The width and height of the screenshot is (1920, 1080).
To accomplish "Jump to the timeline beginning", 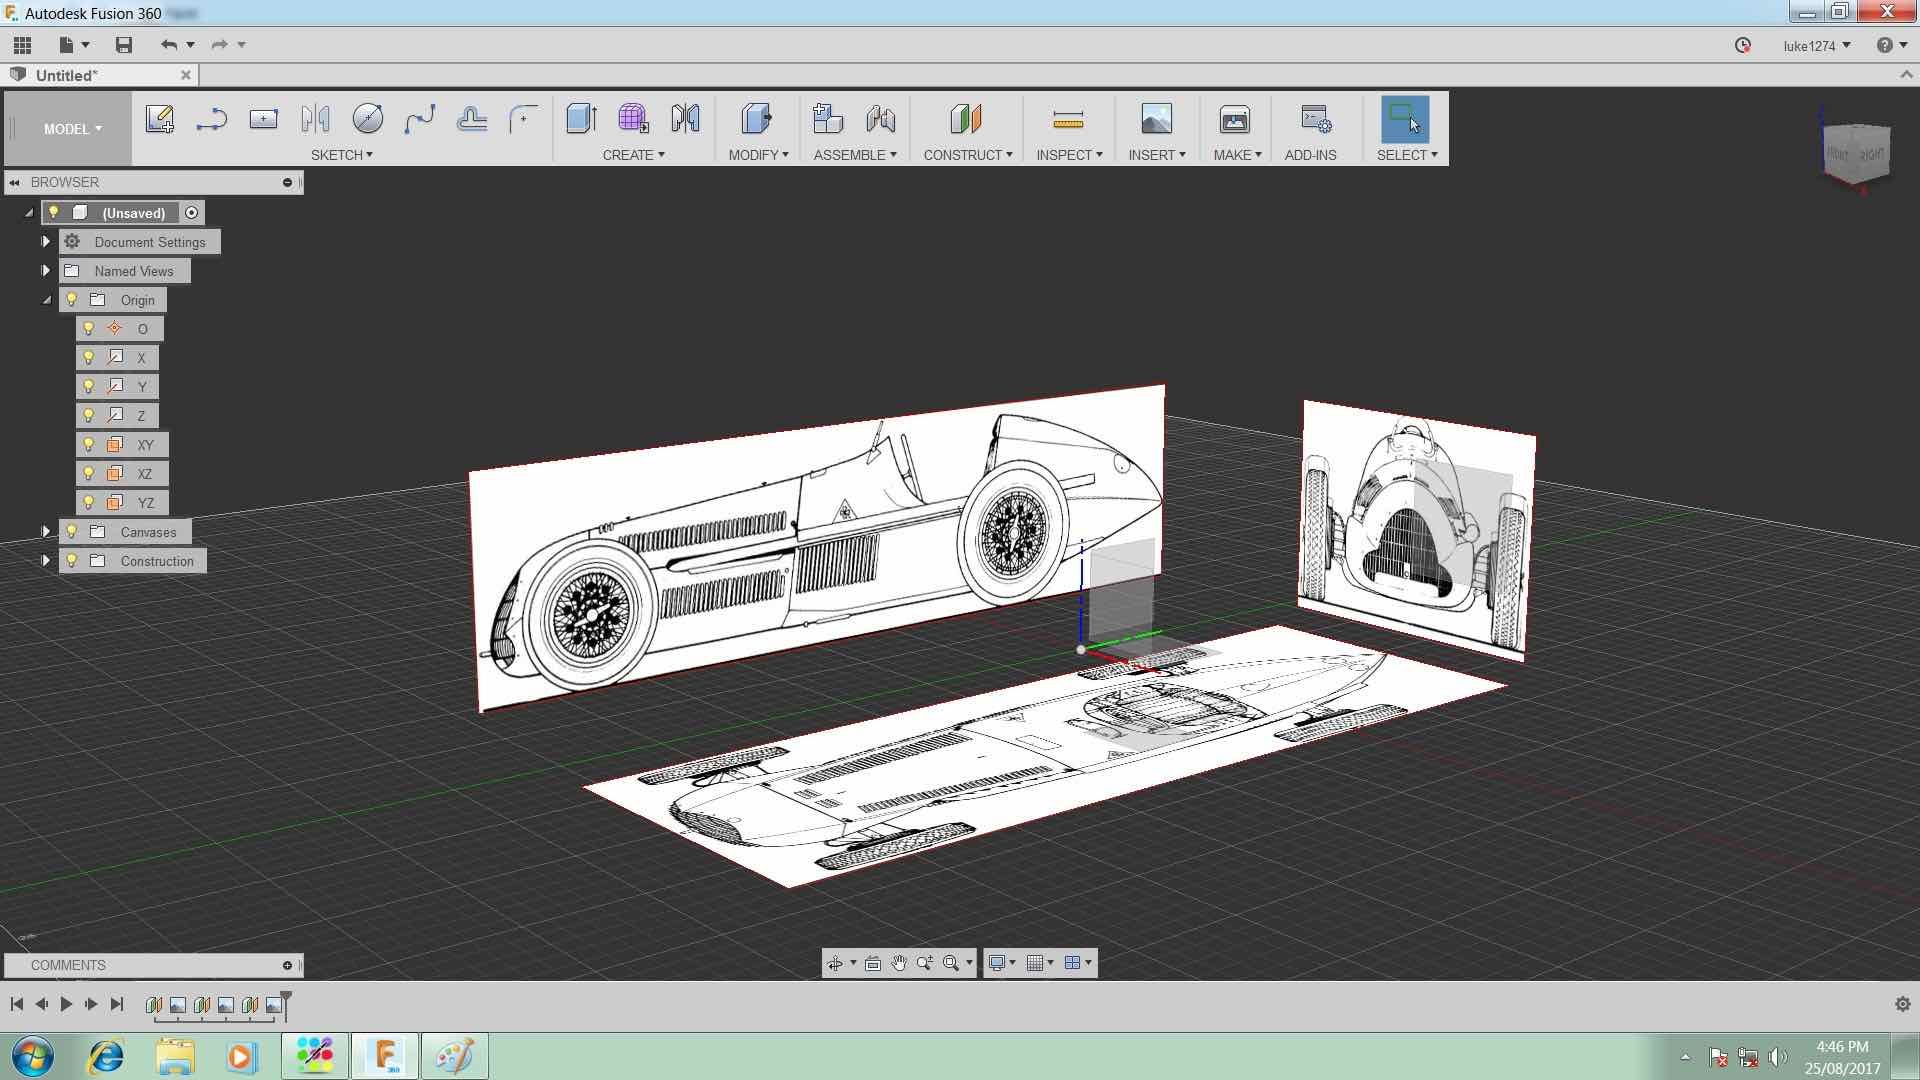I will point(17,1004).
